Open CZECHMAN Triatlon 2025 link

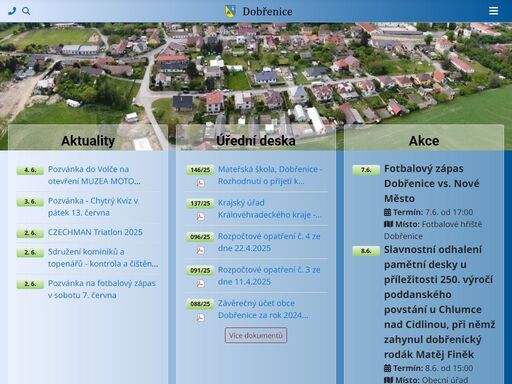pos(95,232)
